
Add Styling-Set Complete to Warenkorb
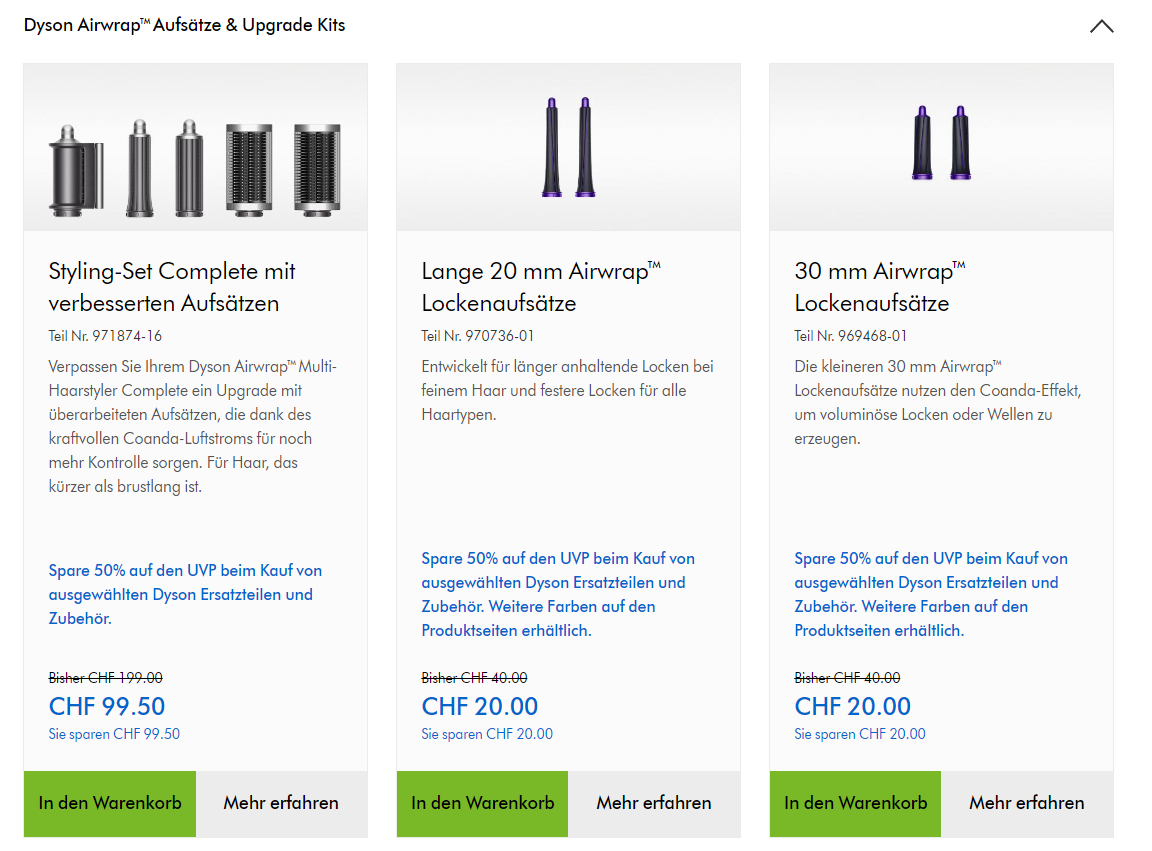[x=110, y=803]
